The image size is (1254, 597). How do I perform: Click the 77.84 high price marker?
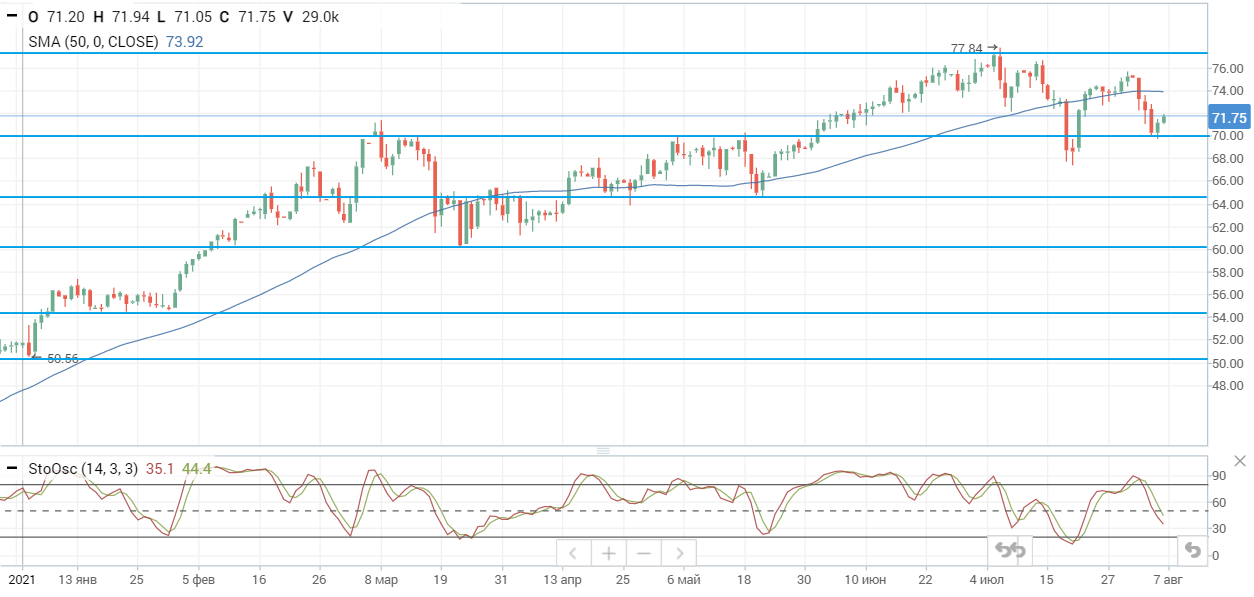click(x=974, y=47)
